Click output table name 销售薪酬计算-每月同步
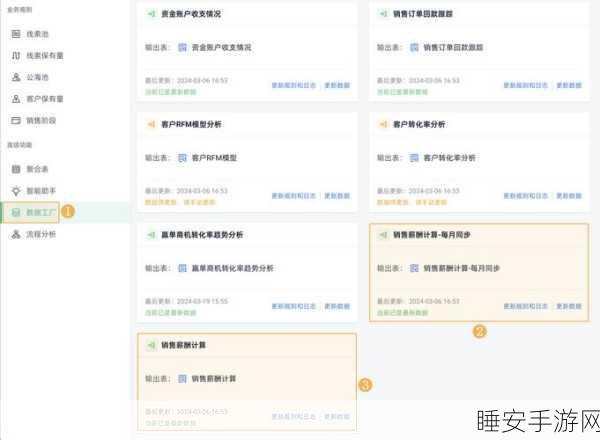The image size is (600, 440). tap(462, 268)
